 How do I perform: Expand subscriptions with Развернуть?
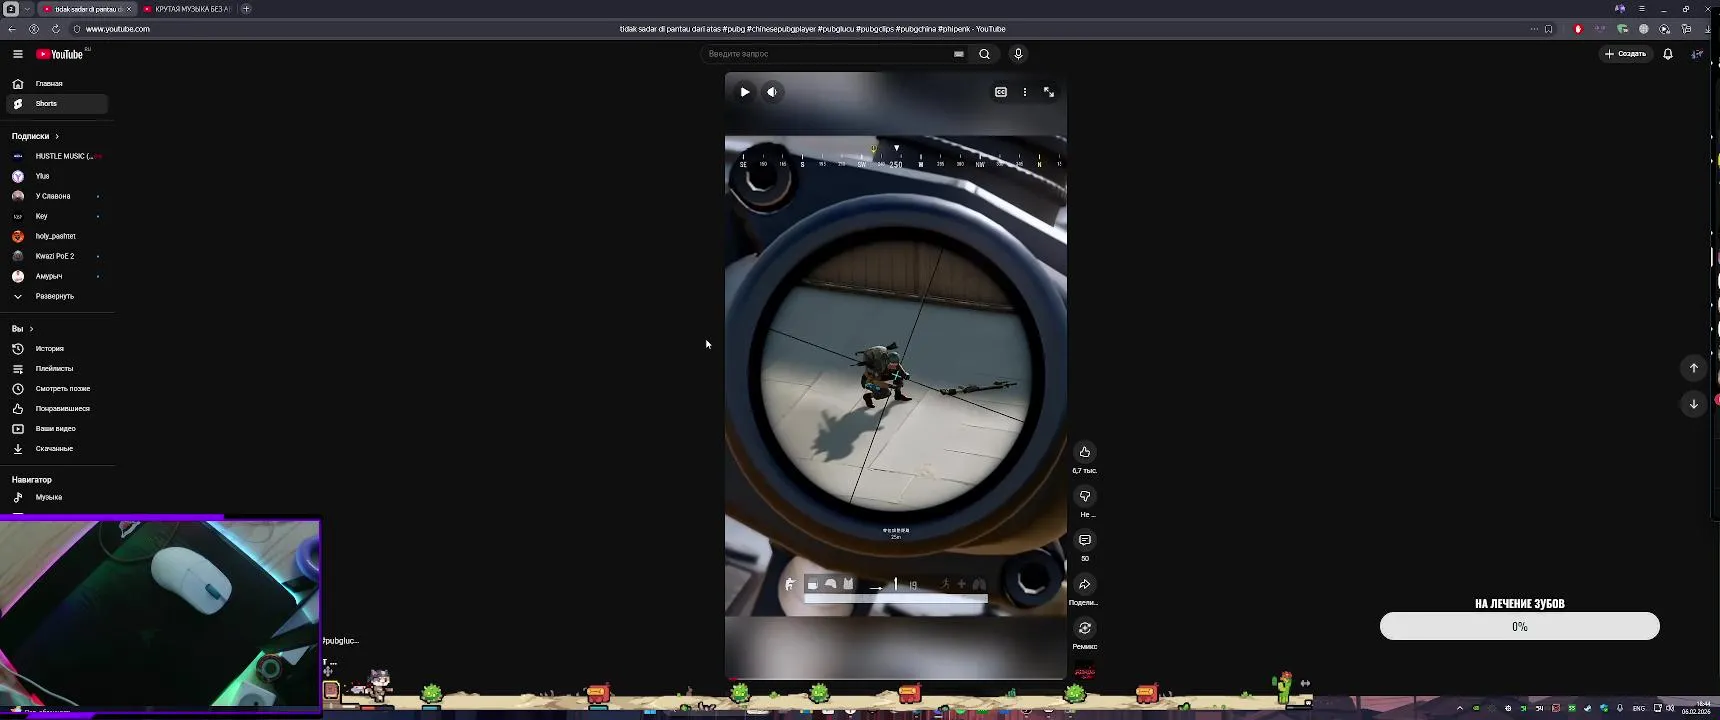click(x=57, y=296)
